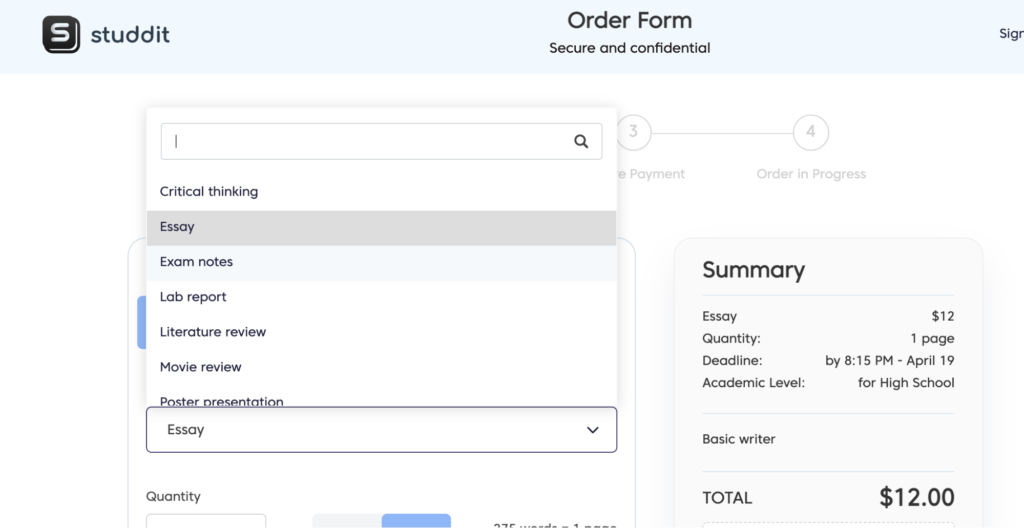Screen dimensions: 1024x528
Task: Click step 4 circle in progress bar
Action: point(810,133)
